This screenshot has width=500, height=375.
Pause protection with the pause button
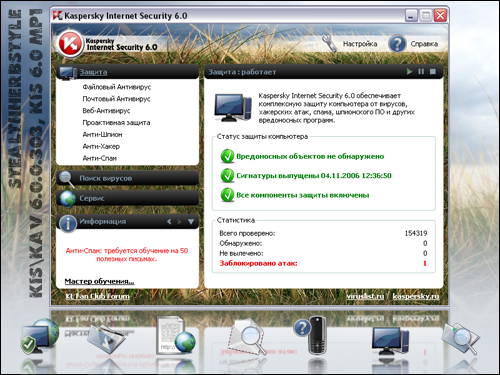coord(421,72)
